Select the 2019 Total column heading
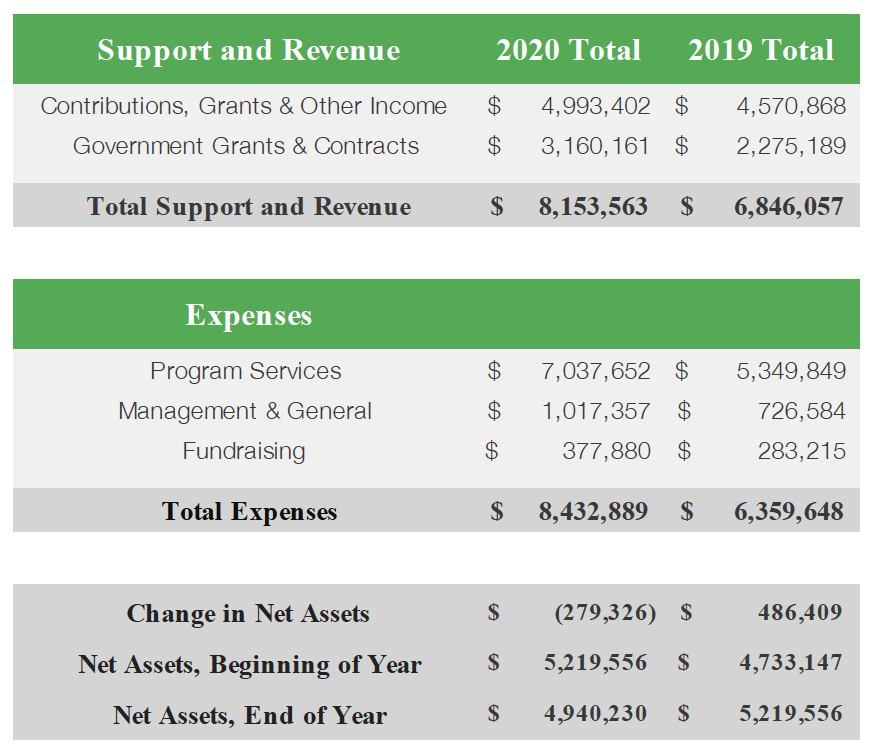Screen dimensions: 873x752 (x=760, y=50)
